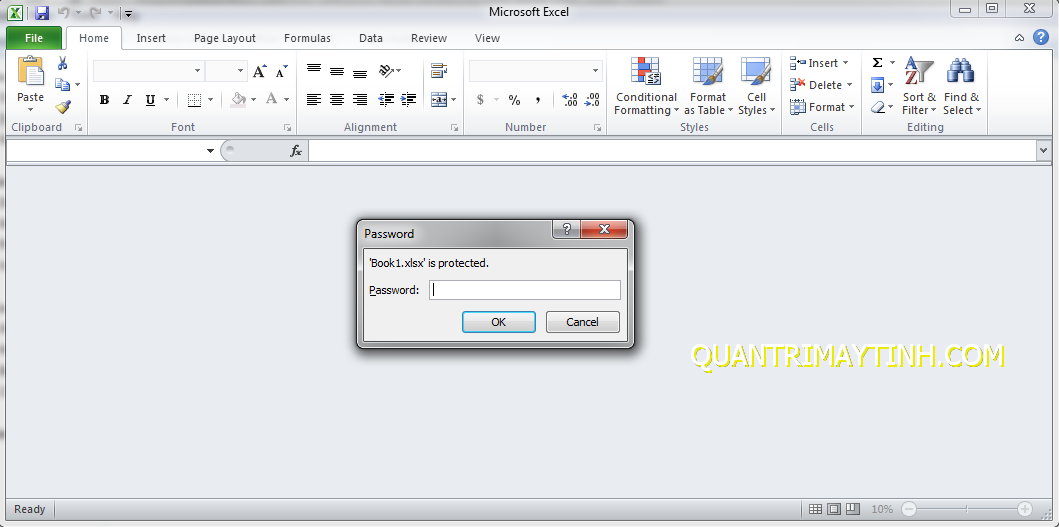This screenshot has height=527, width=1059.
Task: Click the Password dialog help button
Action: tap(567, 230)
